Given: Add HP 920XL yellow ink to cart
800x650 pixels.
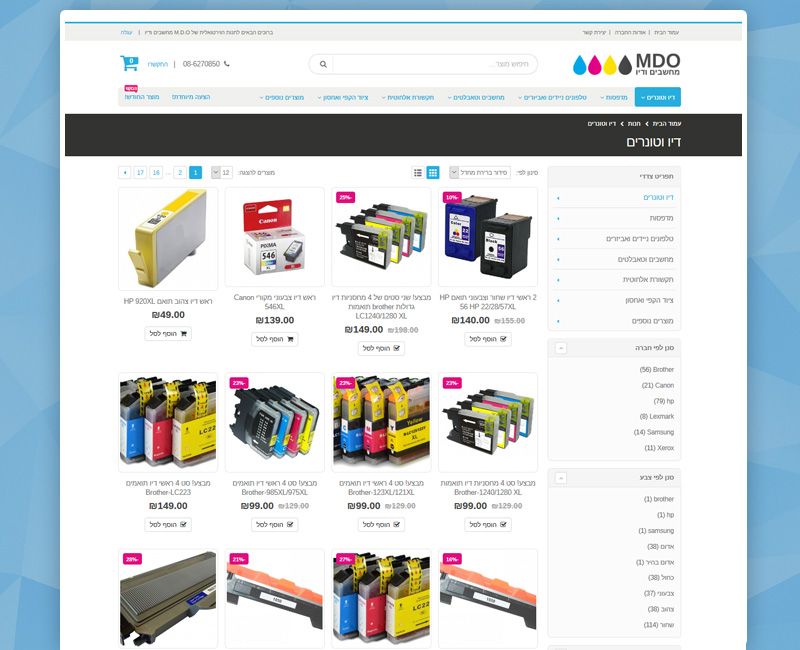Looking at the screenshot, I should (x=168, y=334).
